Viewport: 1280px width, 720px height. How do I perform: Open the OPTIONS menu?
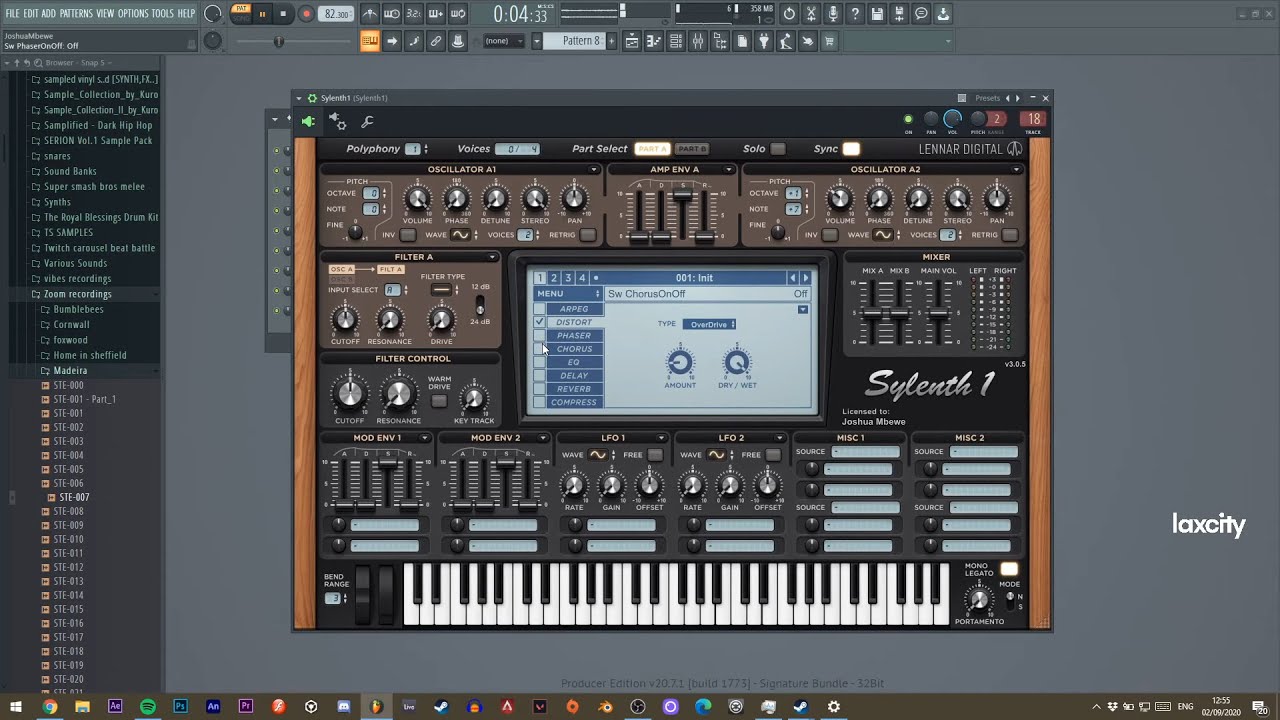[133, 14]
